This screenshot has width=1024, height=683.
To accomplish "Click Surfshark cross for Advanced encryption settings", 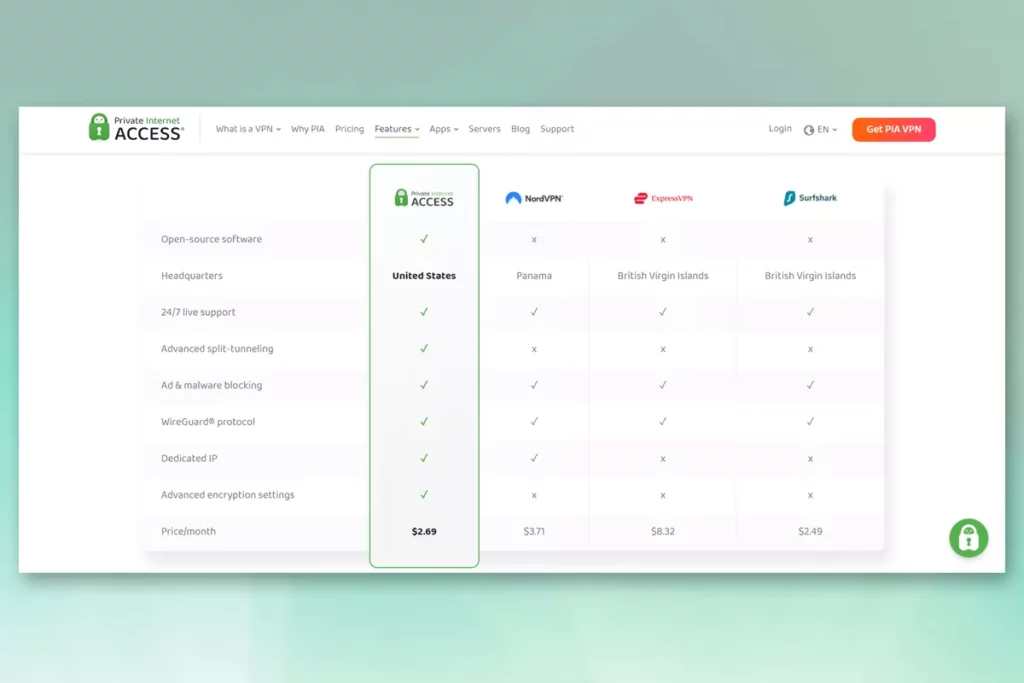I will (x=810, y=496).
